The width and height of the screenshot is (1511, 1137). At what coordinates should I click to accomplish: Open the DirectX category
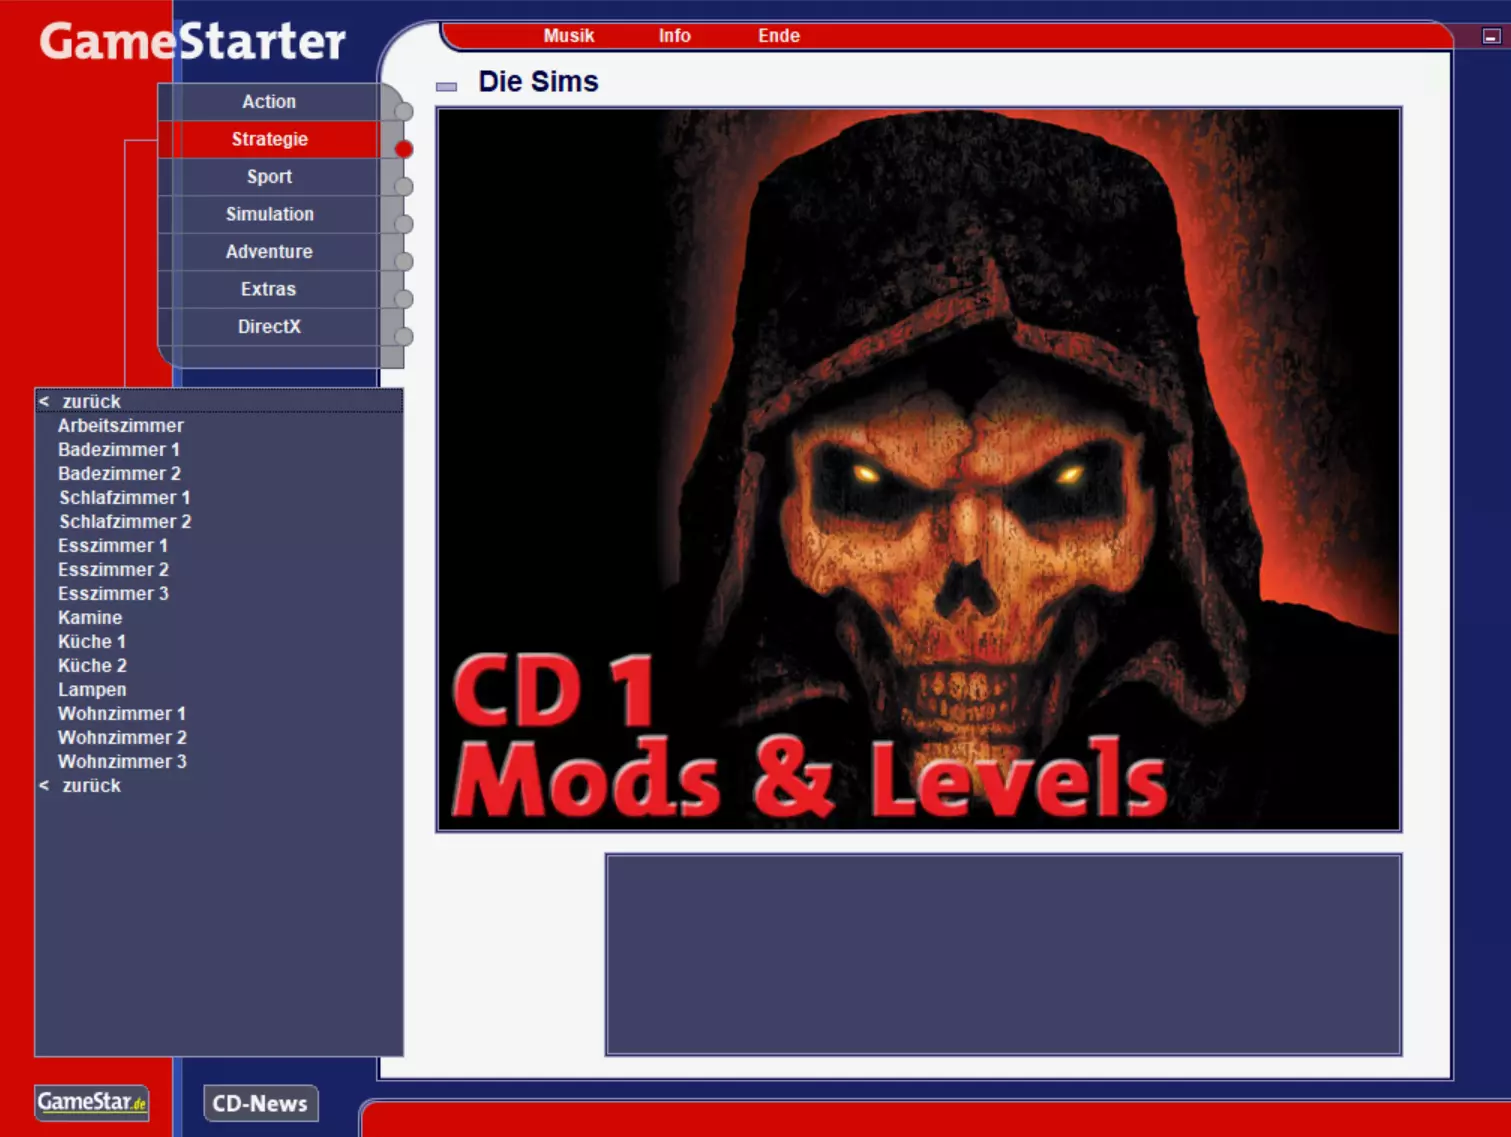tap(268, 327)
